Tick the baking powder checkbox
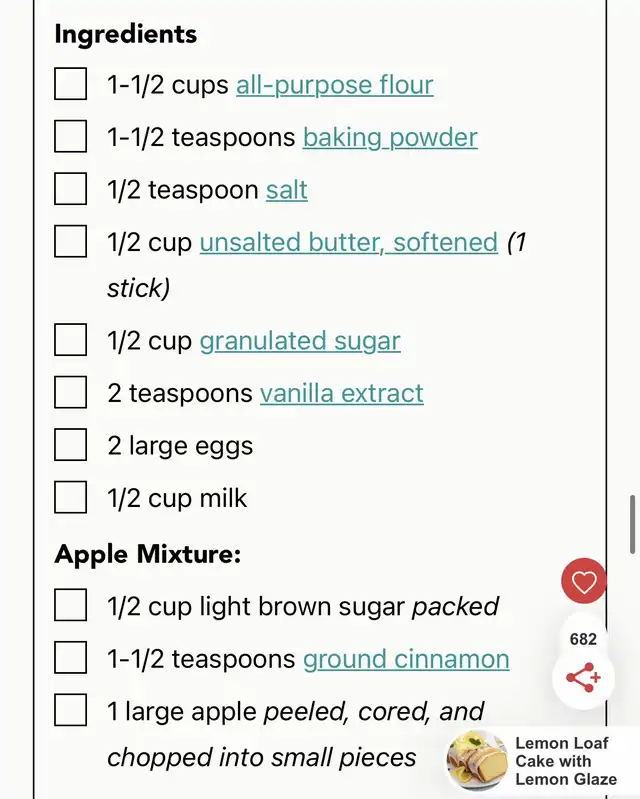640x799 pixels. [70, 136]
